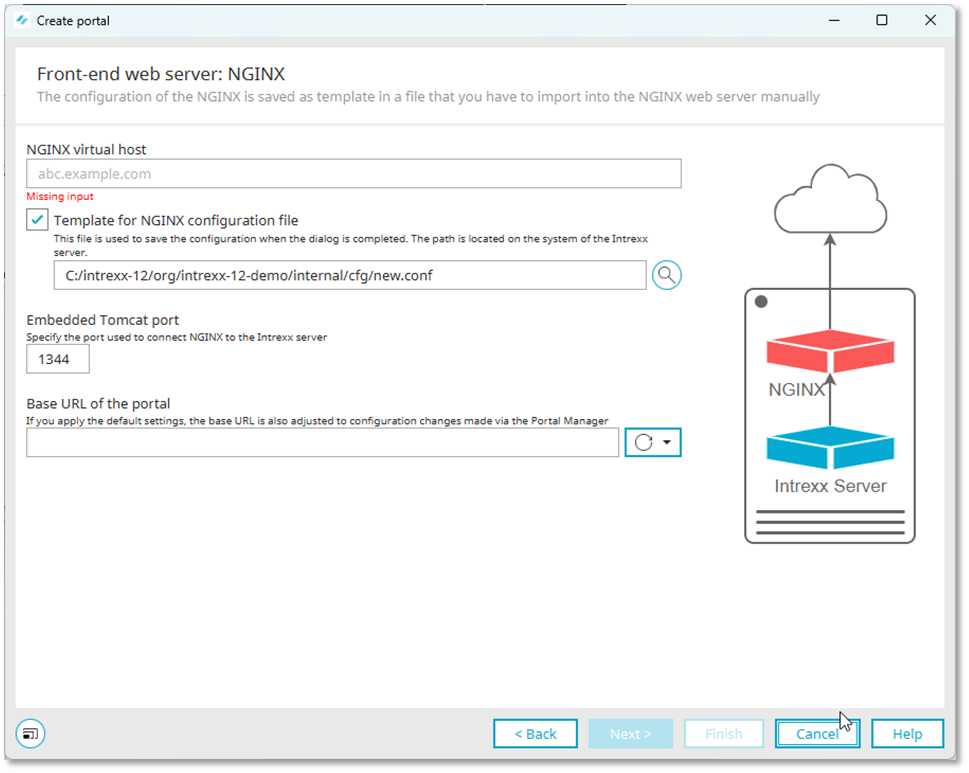Click the blue Intrexx Server block icon
Image resolution: width=969 pixels, height=773 pixels.
(830, 448)
